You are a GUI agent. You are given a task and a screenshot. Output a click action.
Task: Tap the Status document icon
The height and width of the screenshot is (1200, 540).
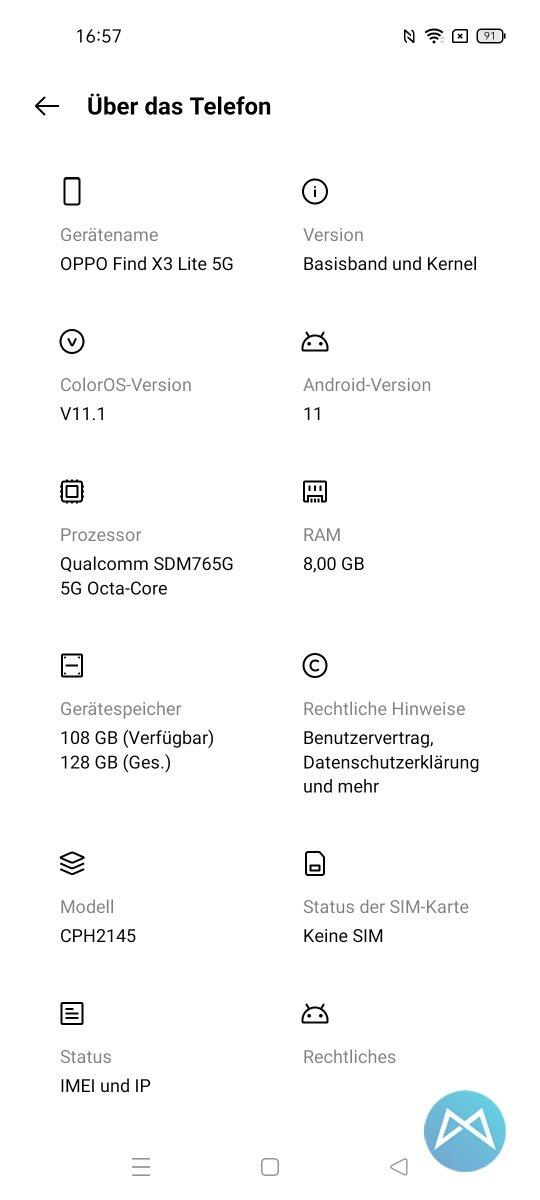pyautogui.click(x=72, y=1014)
